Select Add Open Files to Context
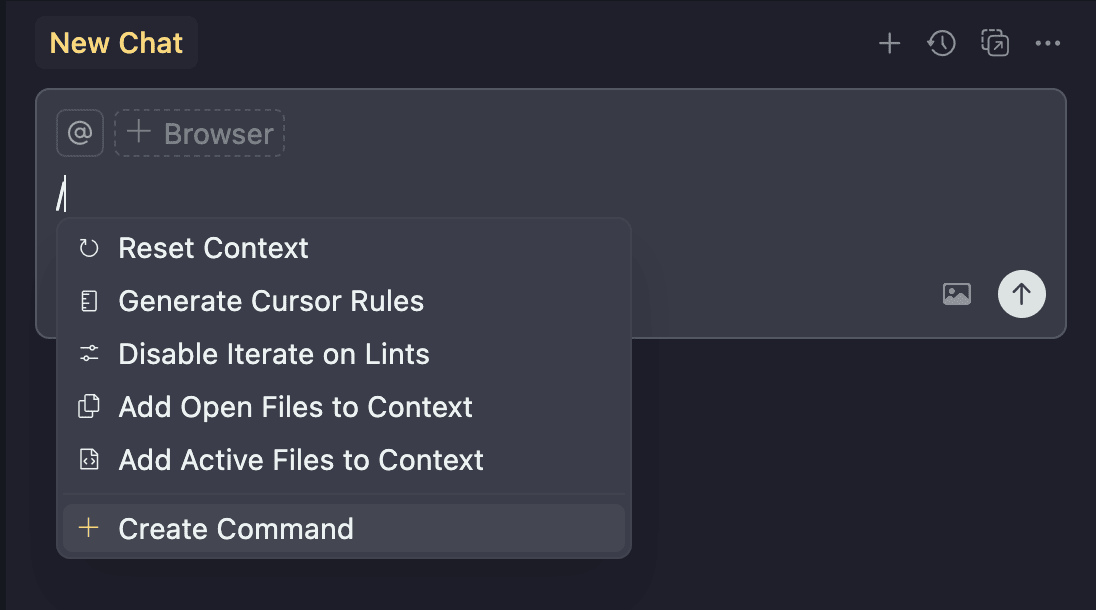This screenshot has width=1096, height=610. pyautogui.click(x=296, y=406)
